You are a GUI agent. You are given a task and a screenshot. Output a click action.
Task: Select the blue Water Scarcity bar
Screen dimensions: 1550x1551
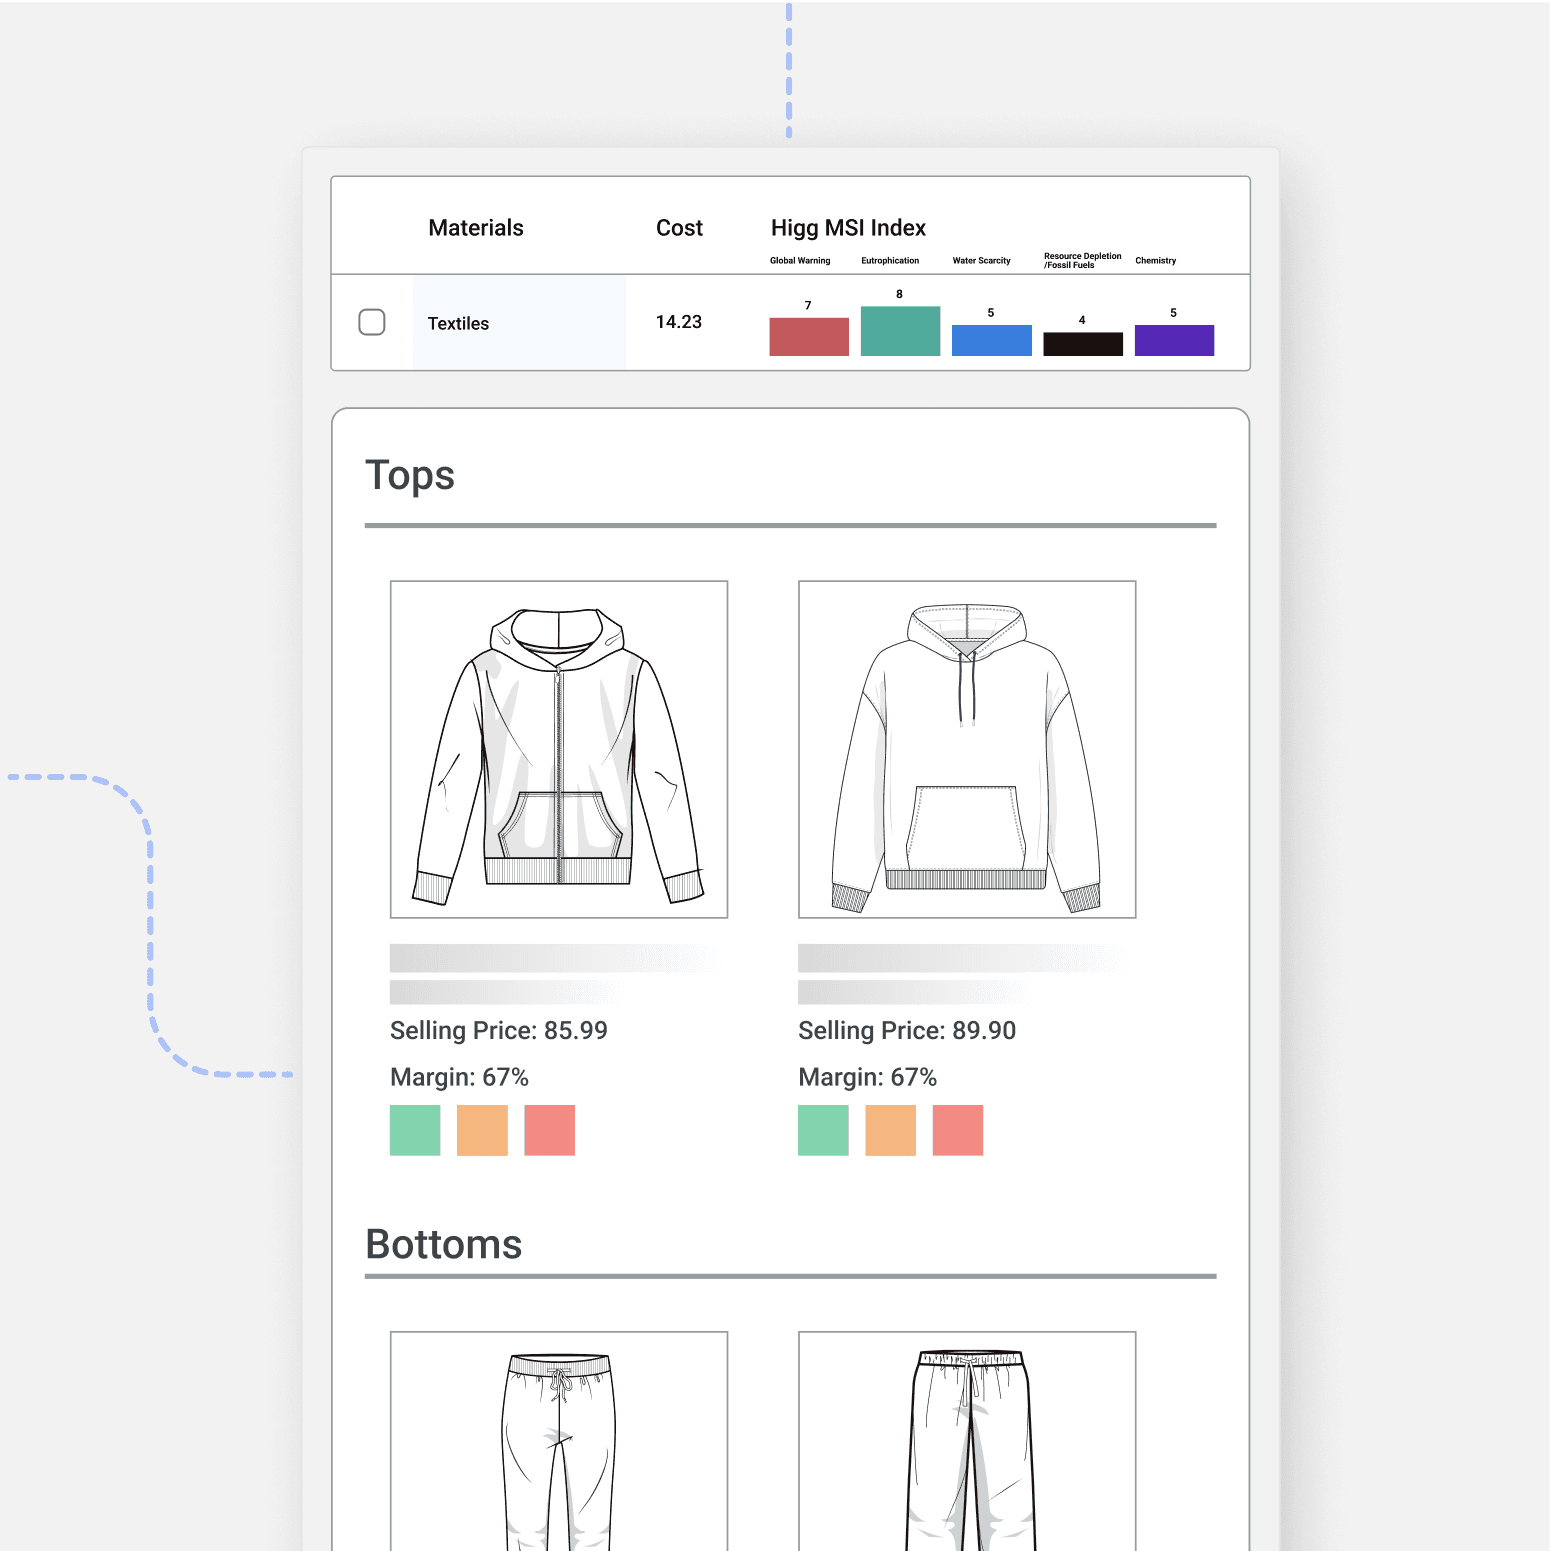coord(992,340)
